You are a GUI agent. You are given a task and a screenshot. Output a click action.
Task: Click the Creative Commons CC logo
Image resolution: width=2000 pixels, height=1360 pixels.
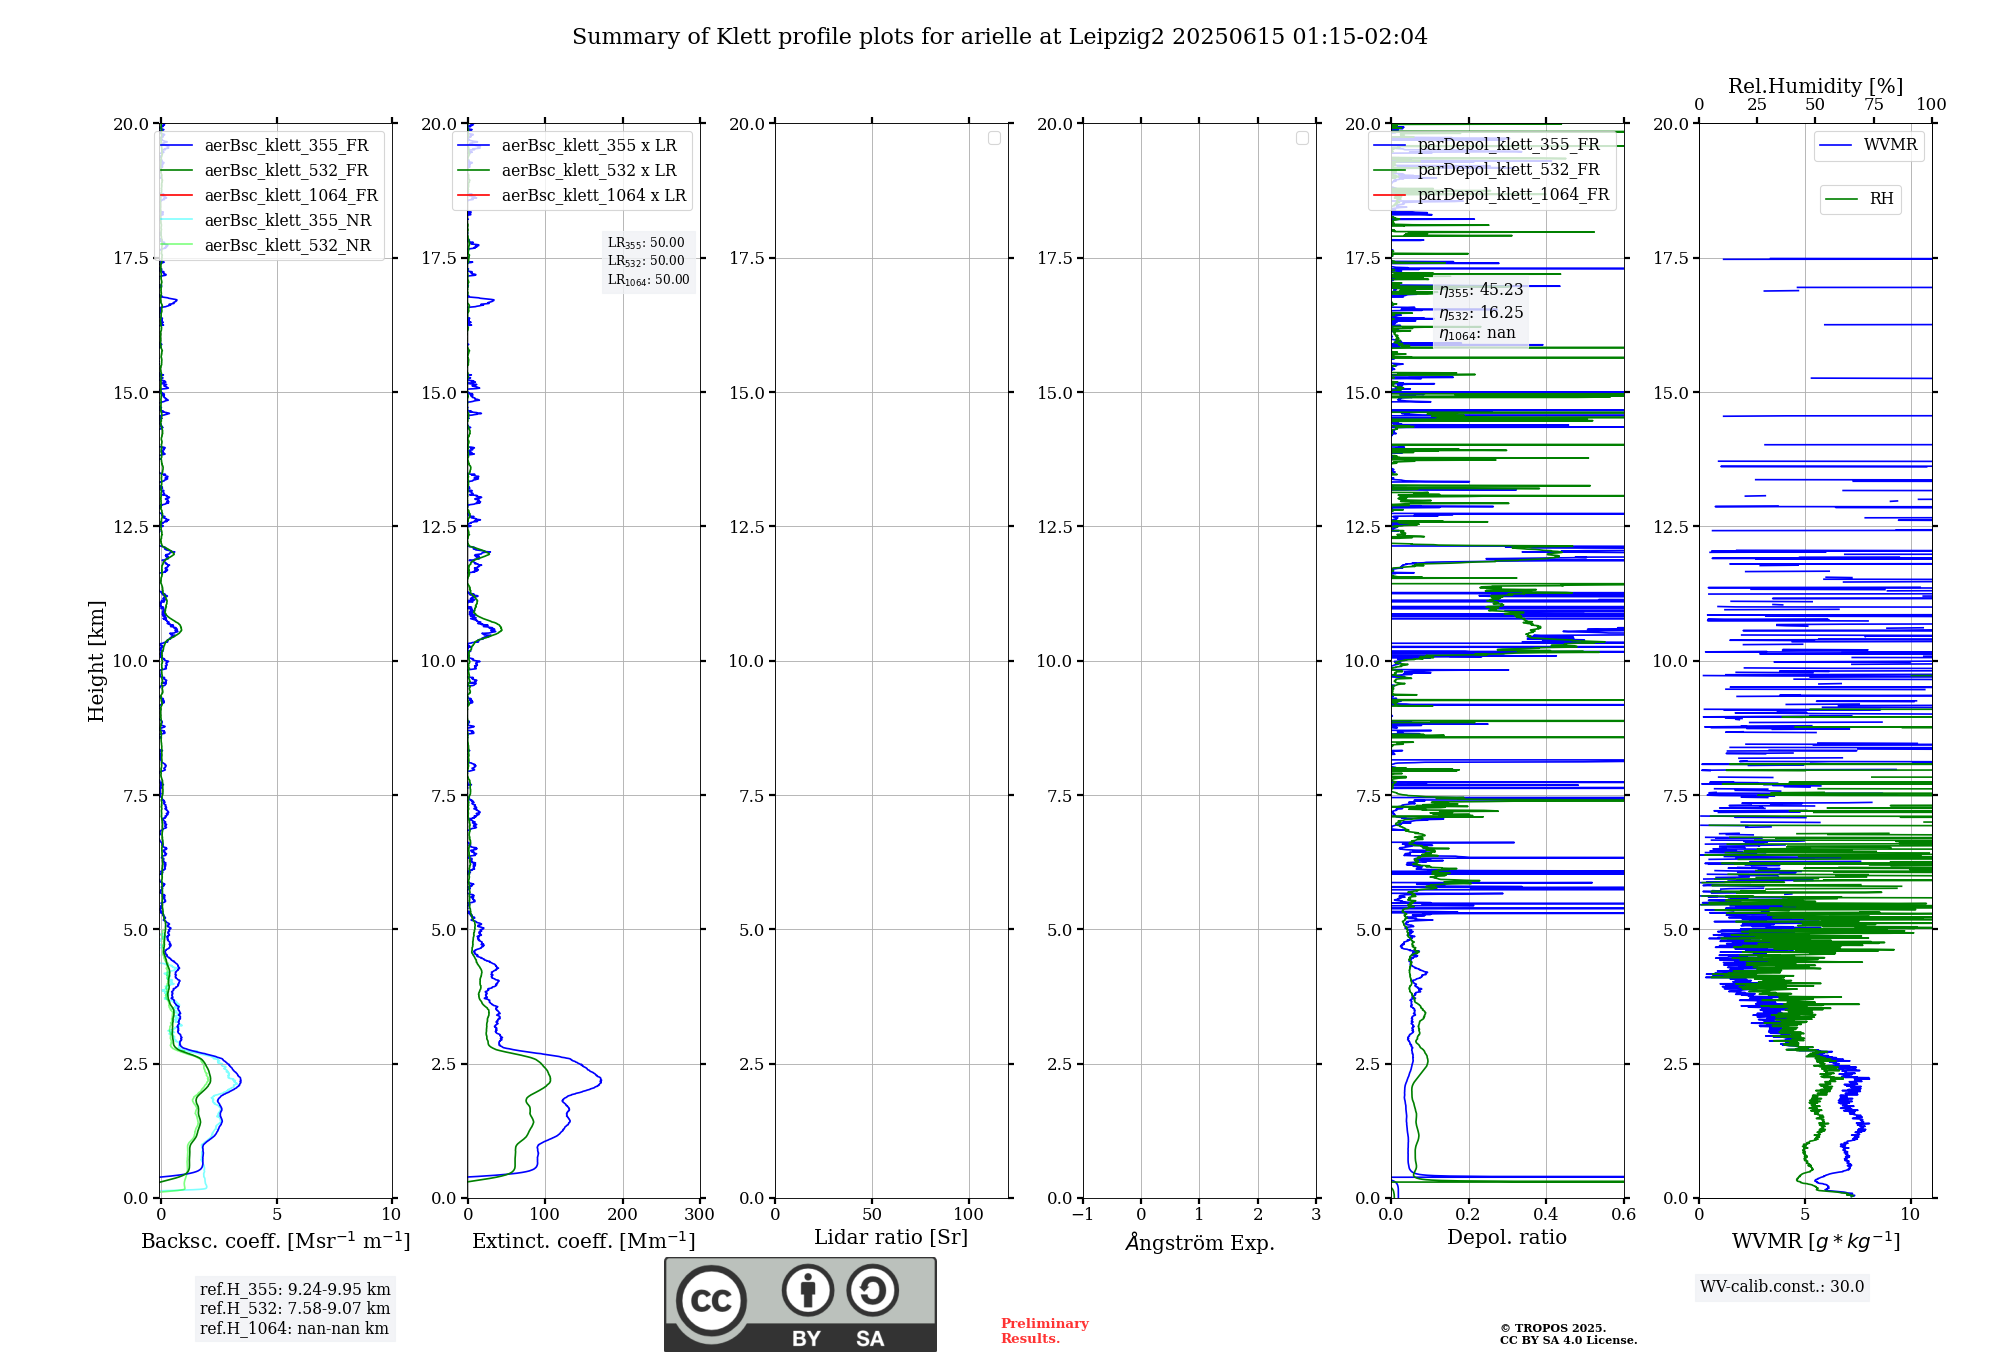click(x=711, y=1300)
